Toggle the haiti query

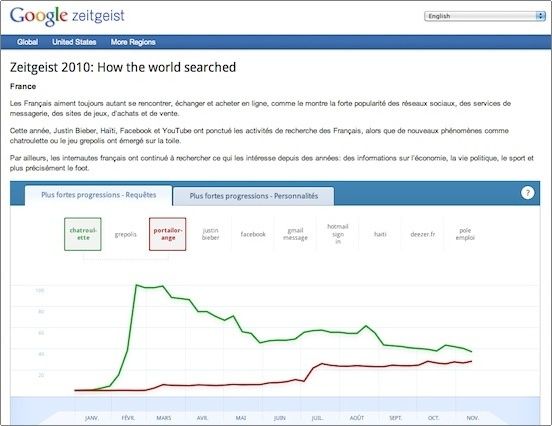380,234
